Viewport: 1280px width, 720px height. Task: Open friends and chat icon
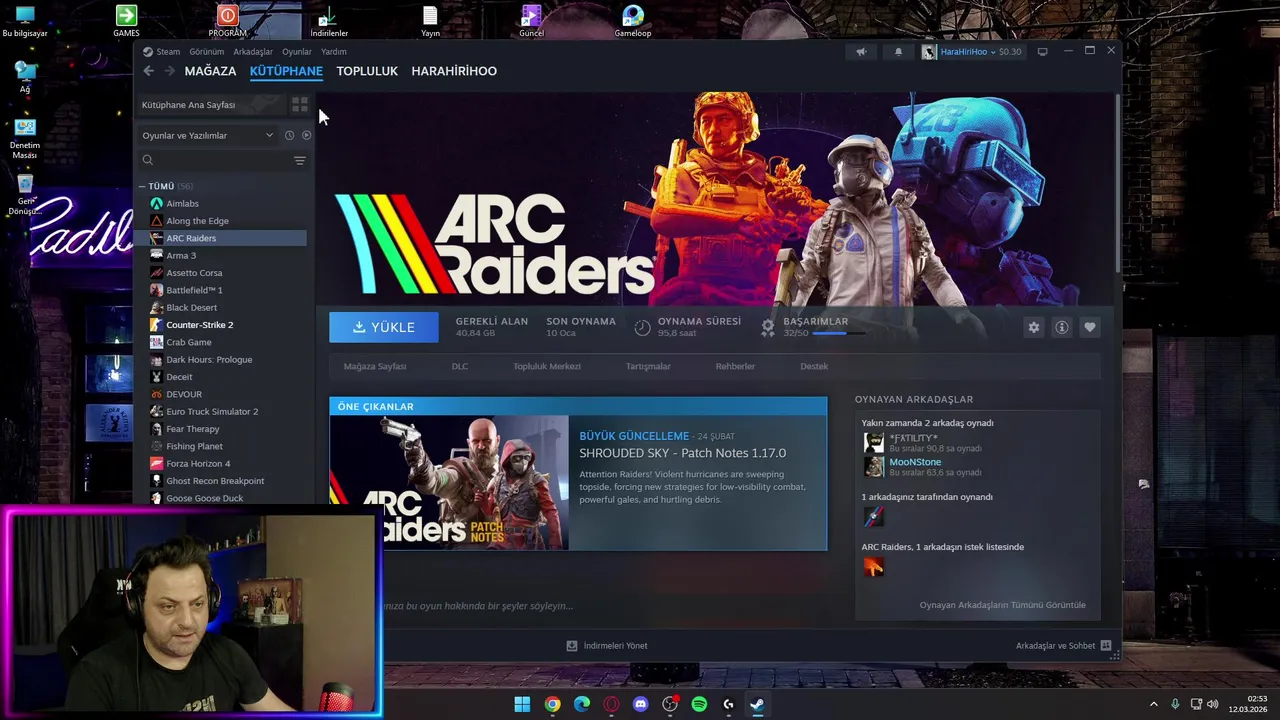coord(1106,646)
